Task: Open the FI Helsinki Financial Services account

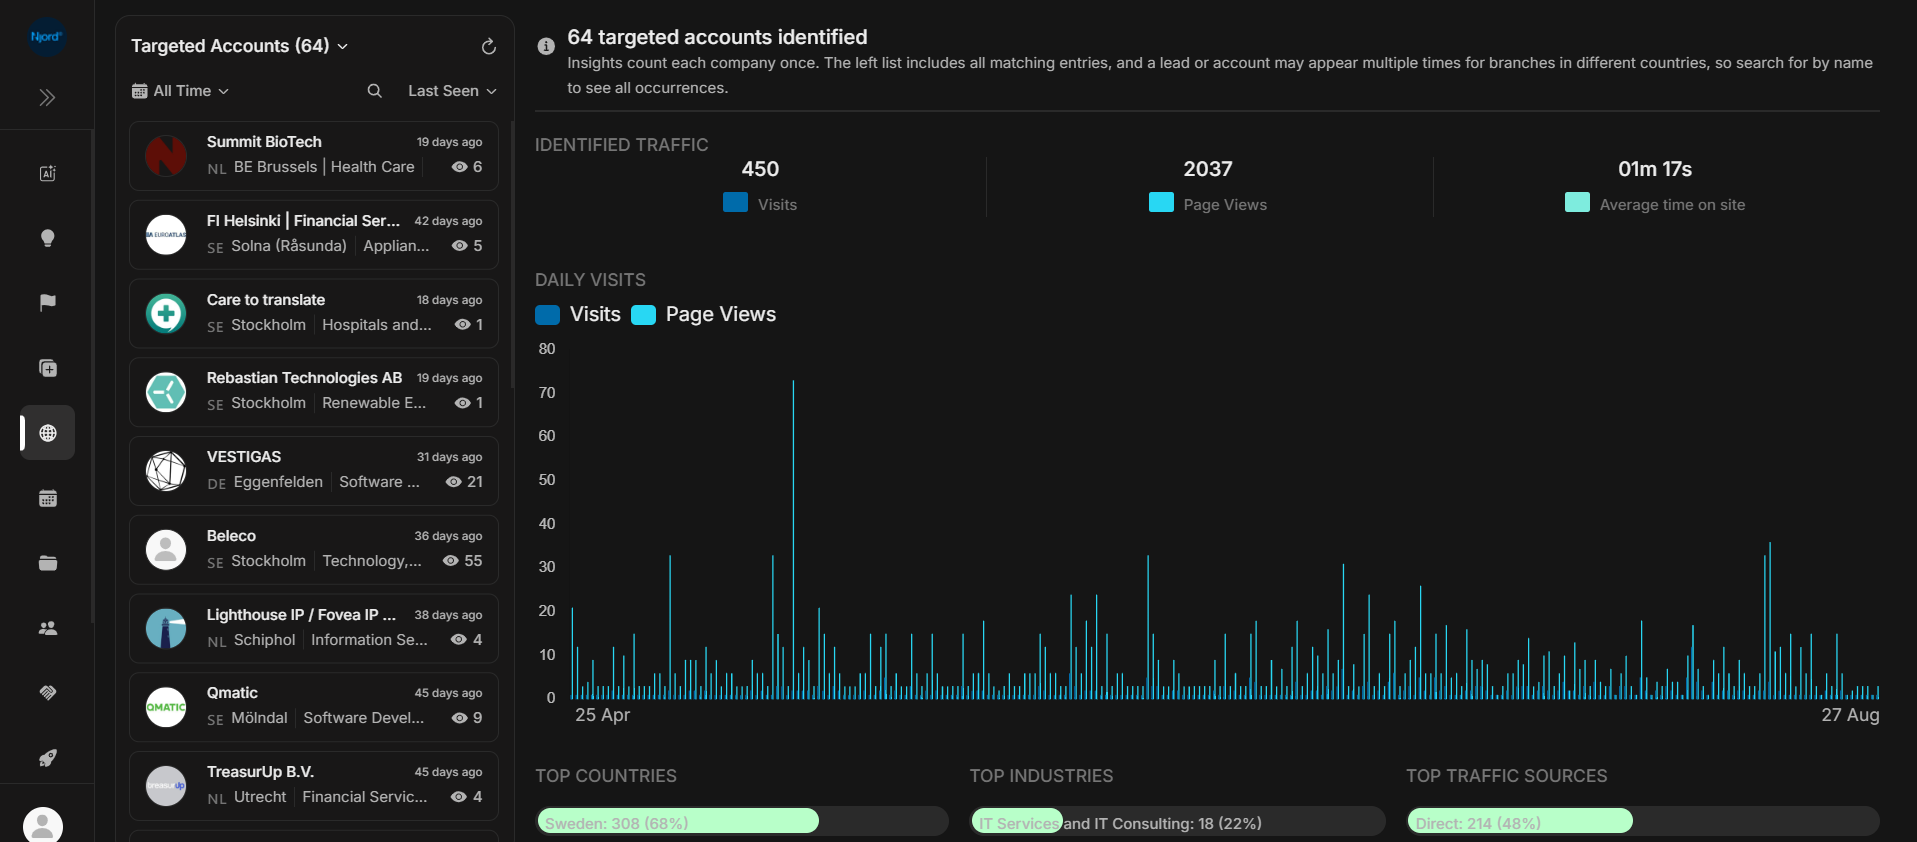Action: [x=314, y=235]
